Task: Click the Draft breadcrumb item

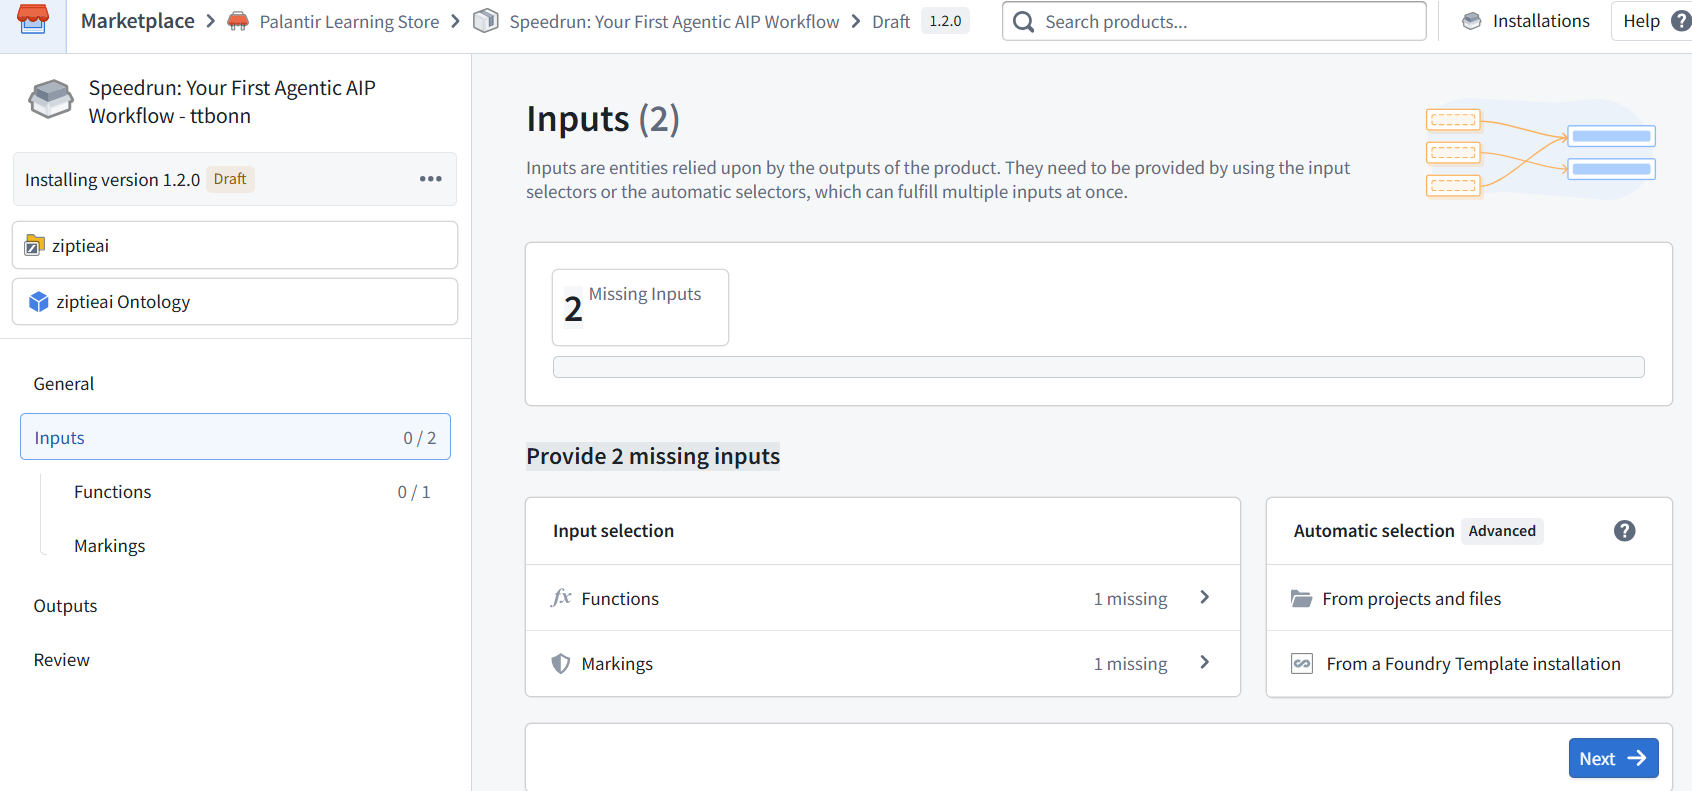Action: 891,22
